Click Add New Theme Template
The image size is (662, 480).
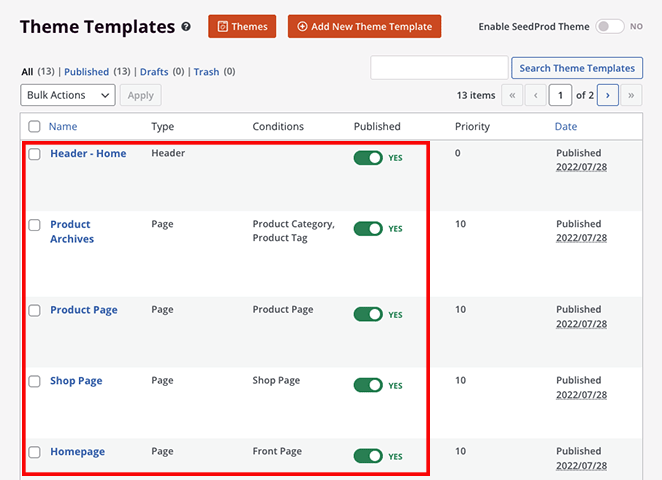coord(364,27)
